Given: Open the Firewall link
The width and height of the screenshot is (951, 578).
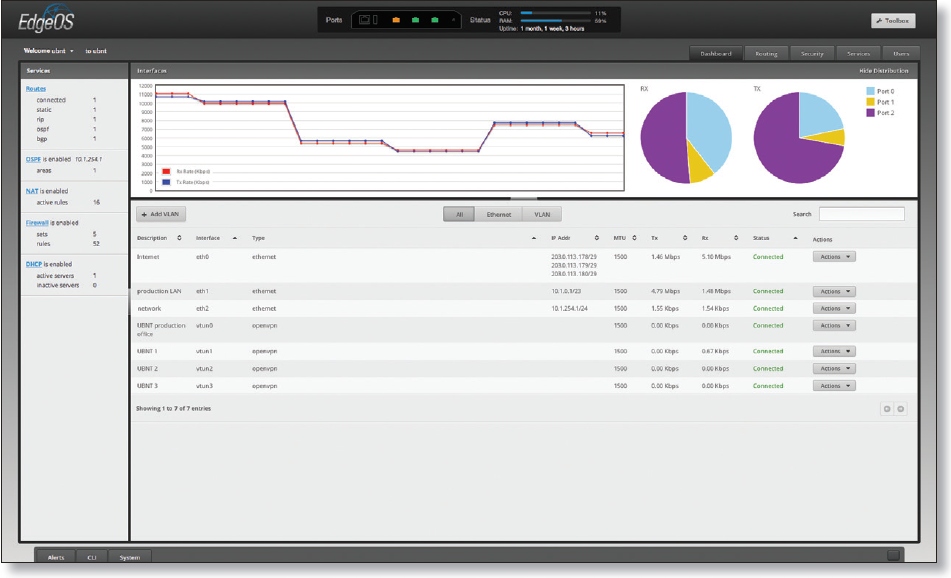Looking at the screenshot, I should click(x=37, y=223).
